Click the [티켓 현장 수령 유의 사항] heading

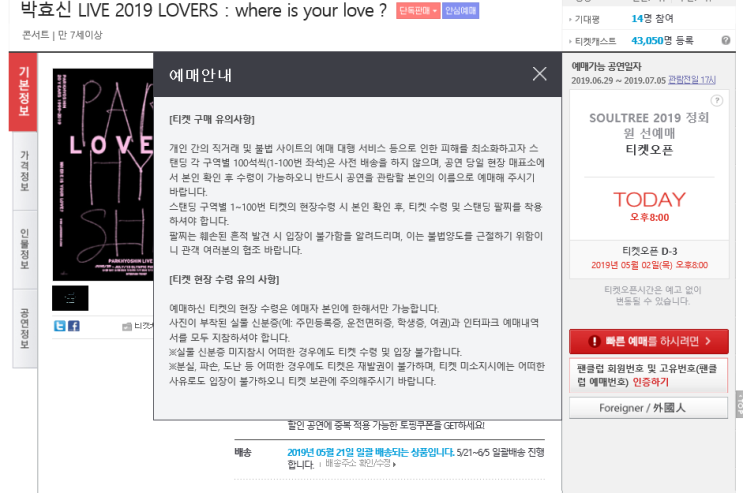click(x=224, y=280)
